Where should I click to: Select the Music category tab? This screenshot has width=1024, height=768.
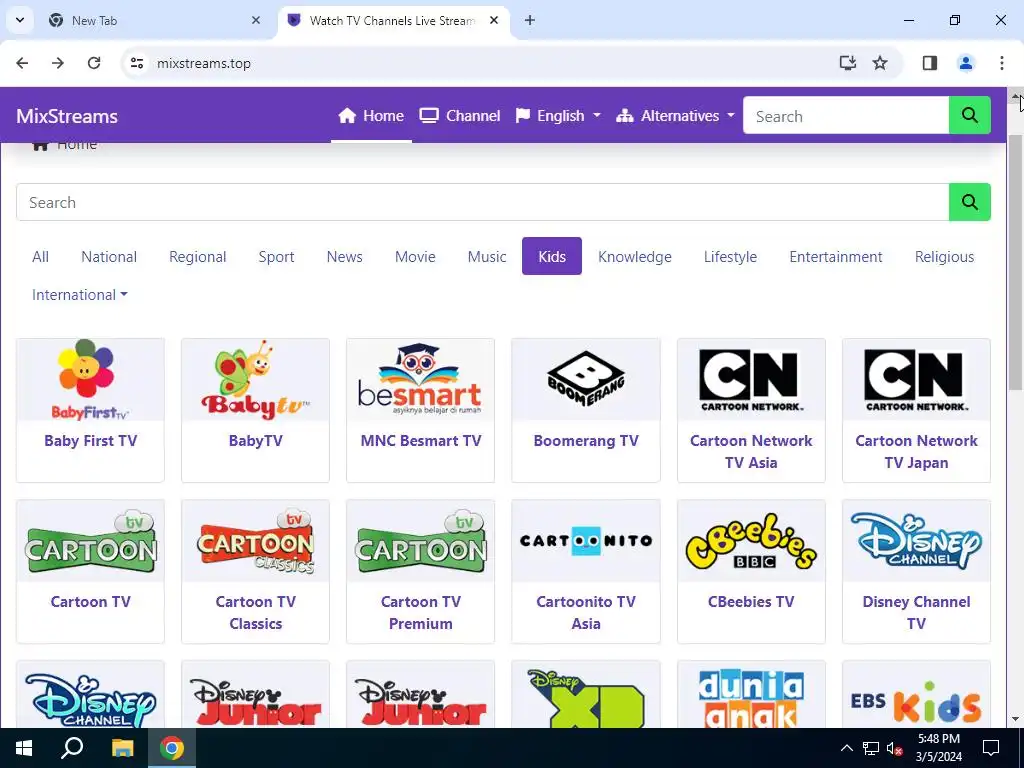[x=487, y=257]
